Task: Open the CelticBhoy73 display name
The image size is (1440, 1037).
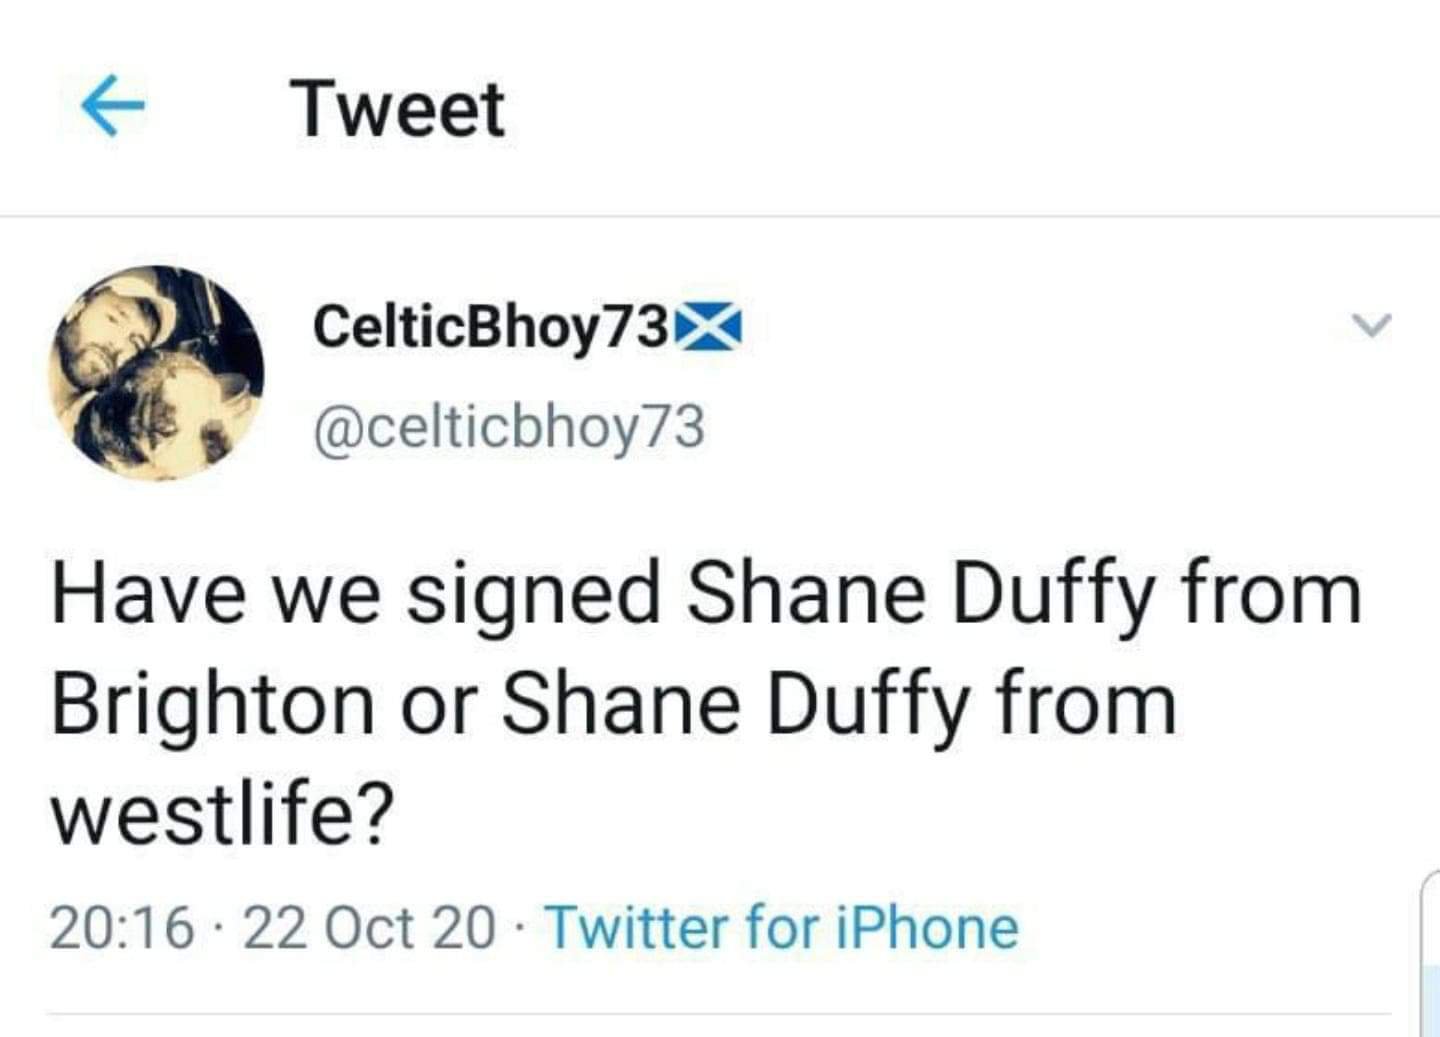Action: tap(489, 326)
